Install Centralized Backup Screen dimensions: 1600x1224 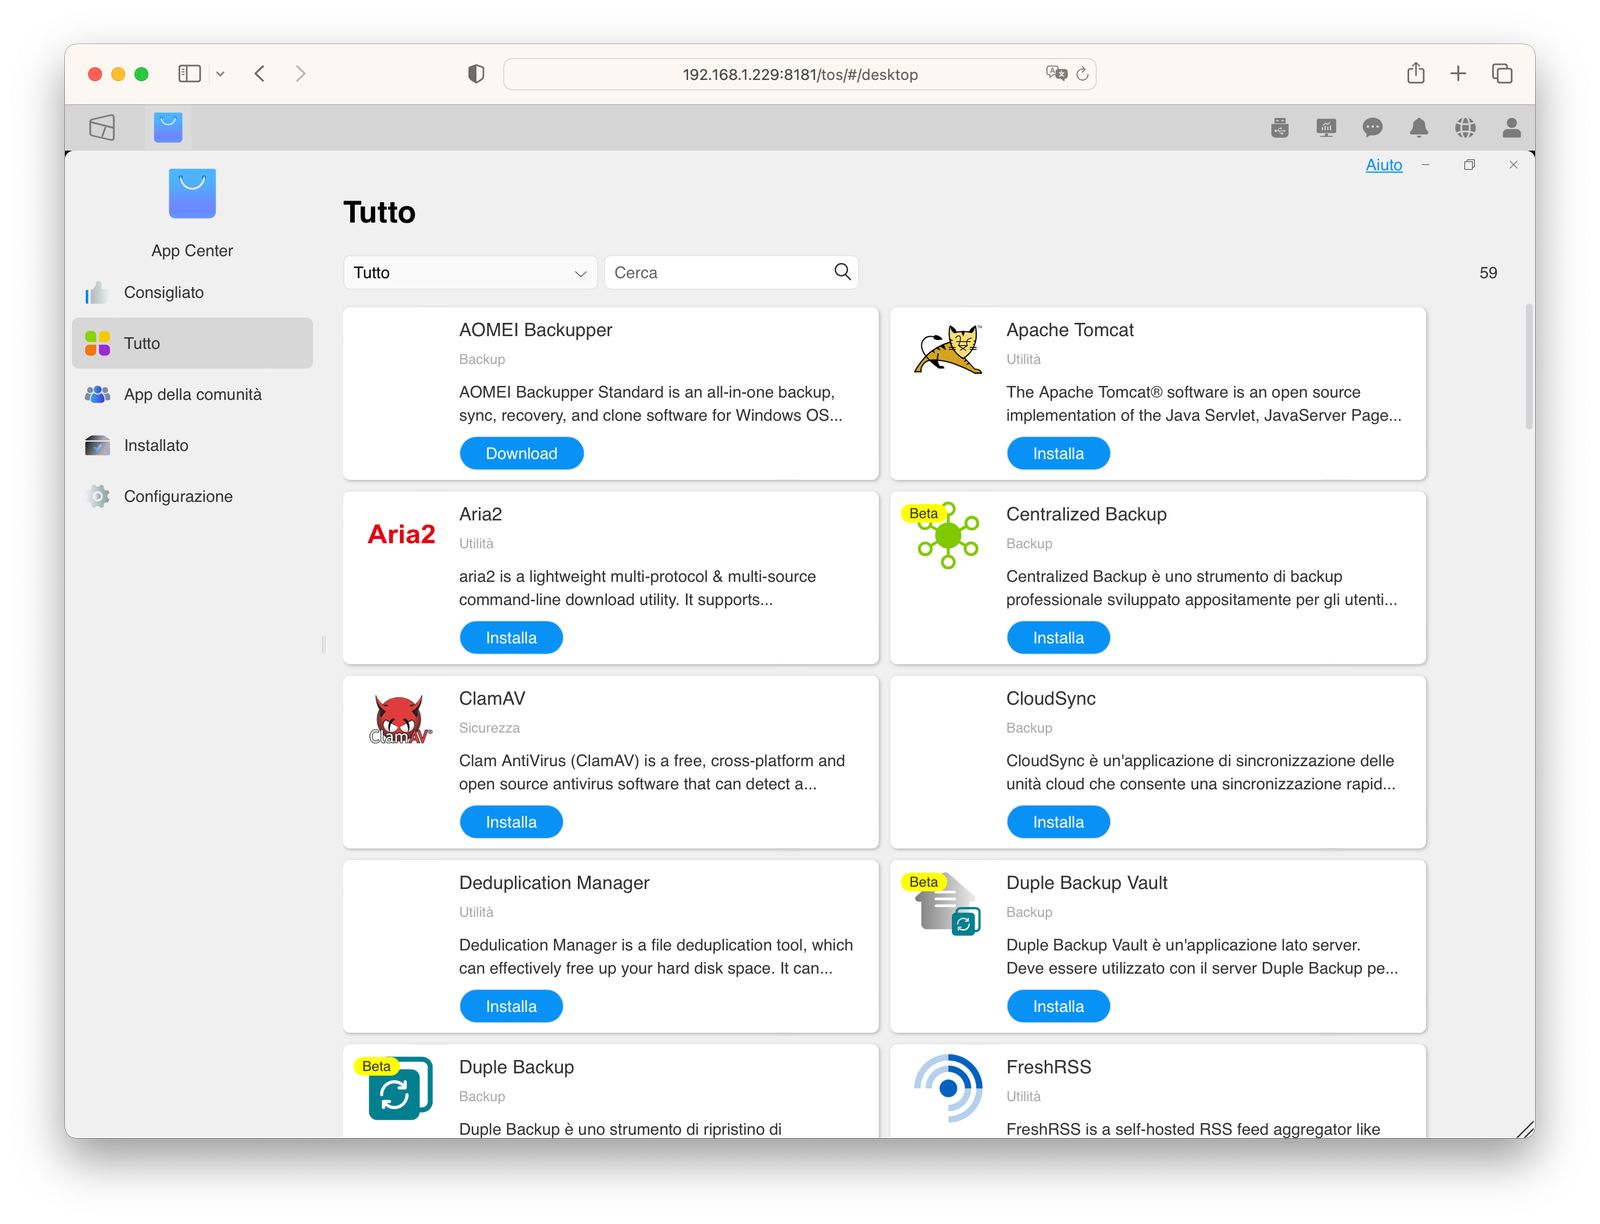[x=1058, y=637]
